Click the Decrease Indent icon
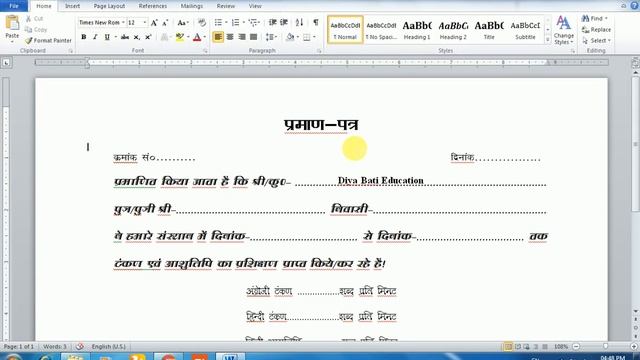Viewport: 640px width, 360px height. pyautogui.click(x=272, y=22)
